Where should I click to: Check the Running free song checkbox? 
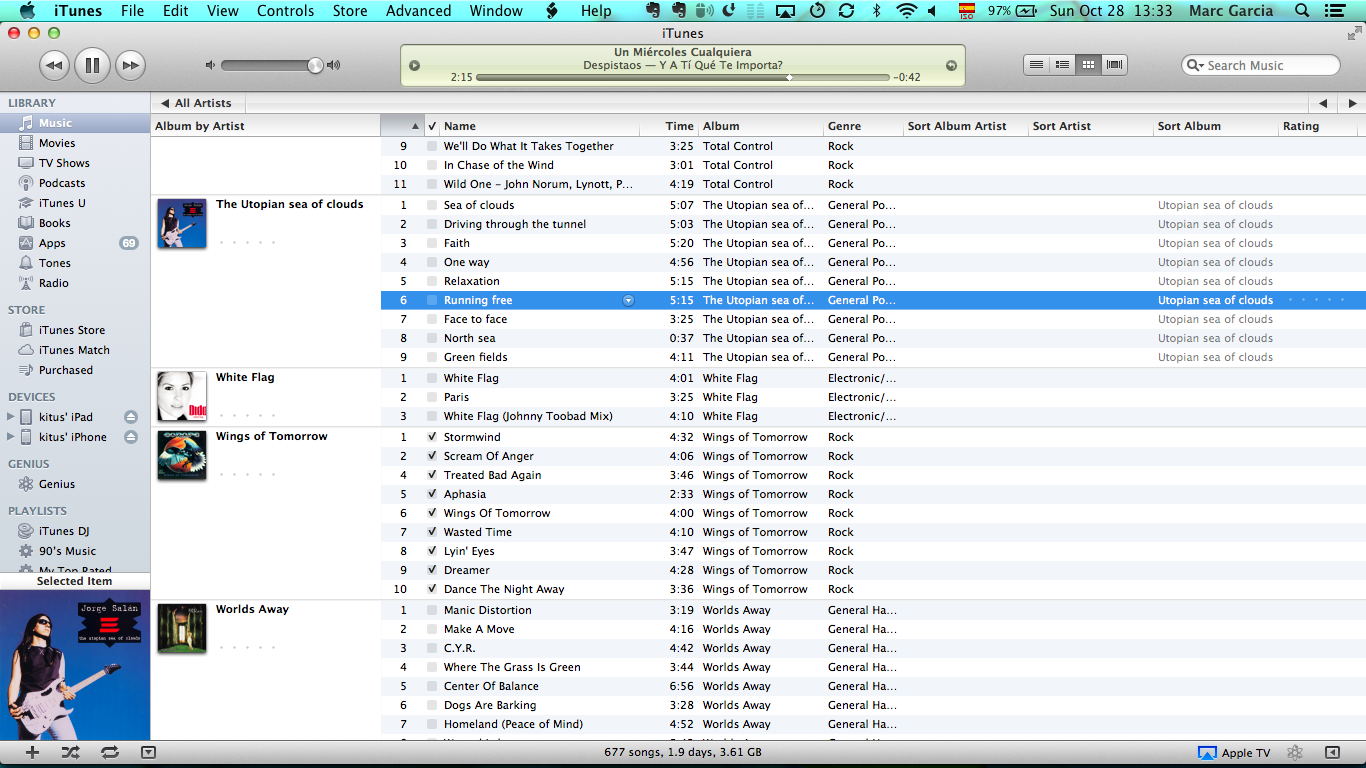tap(432, 300)
